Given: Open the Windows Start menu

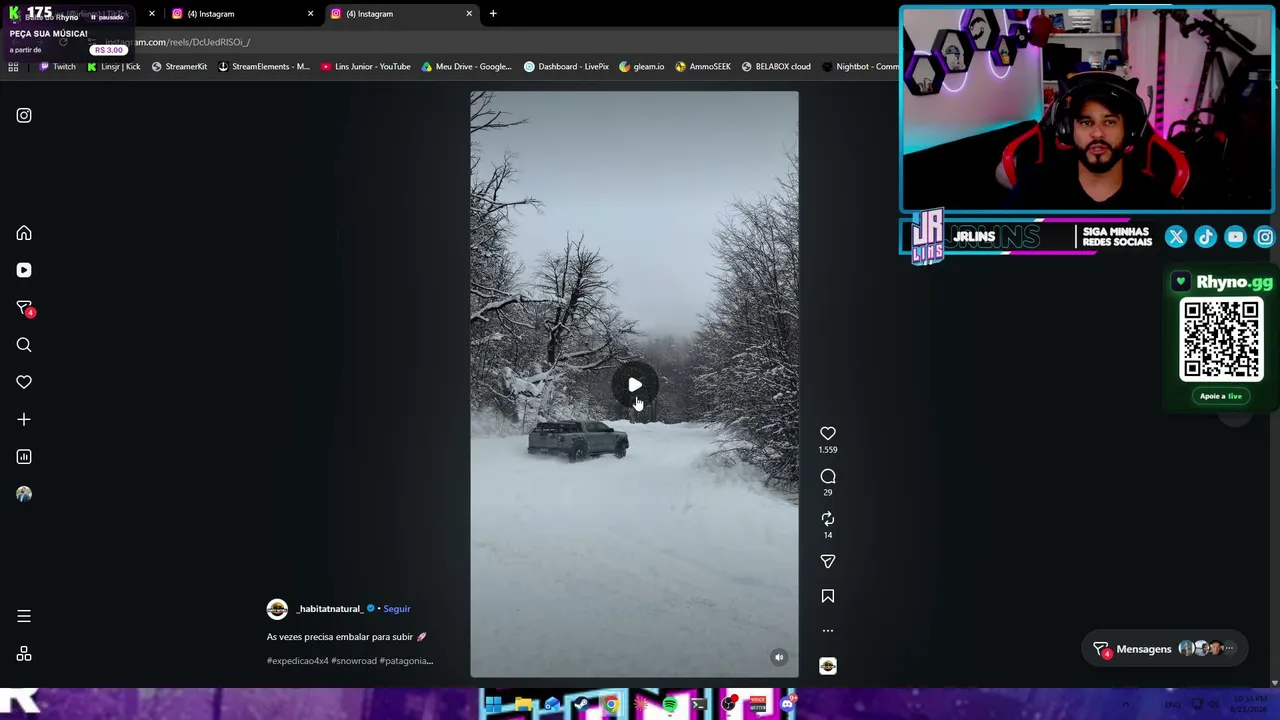Looking at the screenshot, I should (x=493, y=705).
